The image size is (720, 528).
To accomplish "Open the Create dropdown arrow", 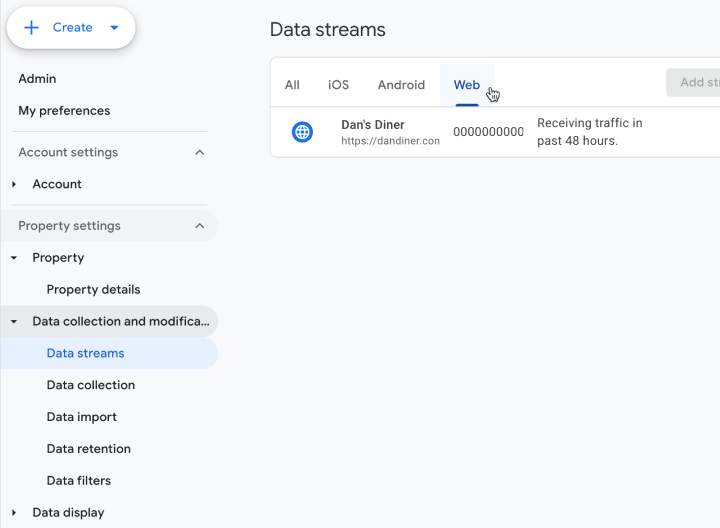I will 114,28.
